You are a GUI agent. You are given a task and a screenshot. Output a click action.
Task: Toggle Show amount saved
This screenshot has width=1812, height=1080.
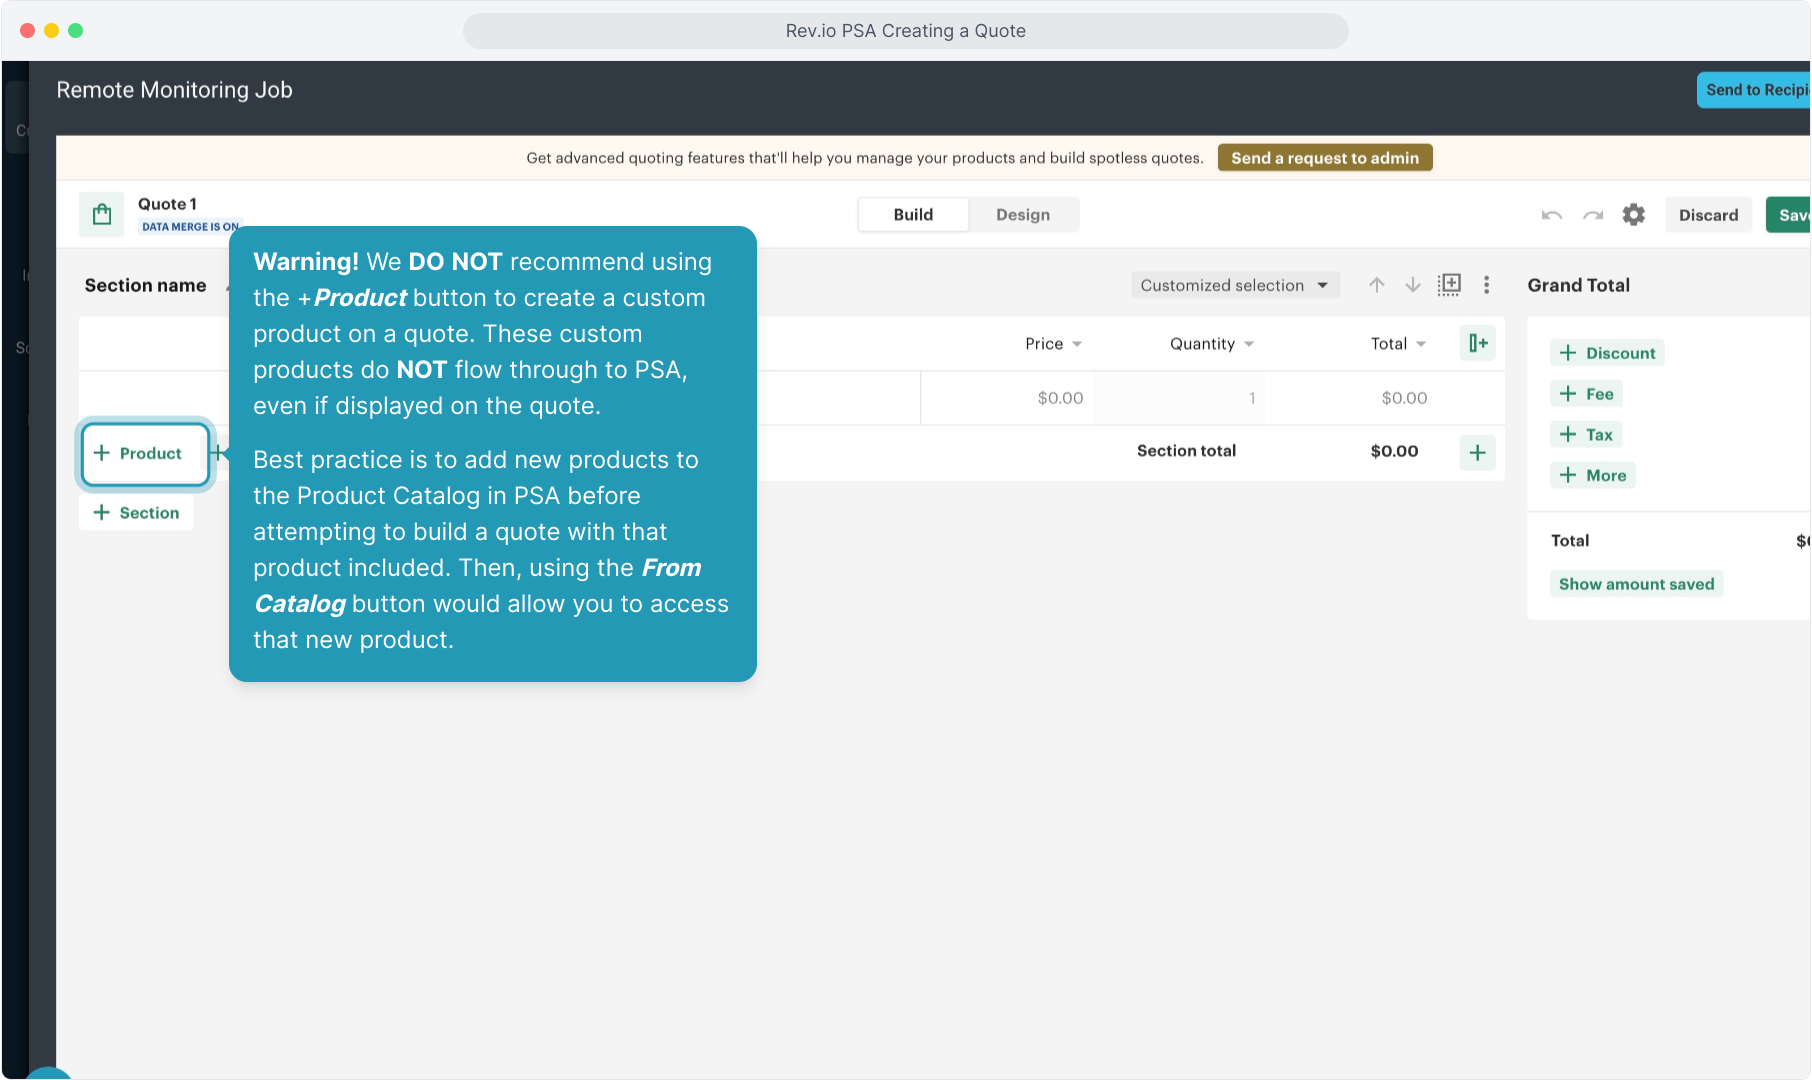(x=1636, y=584)
